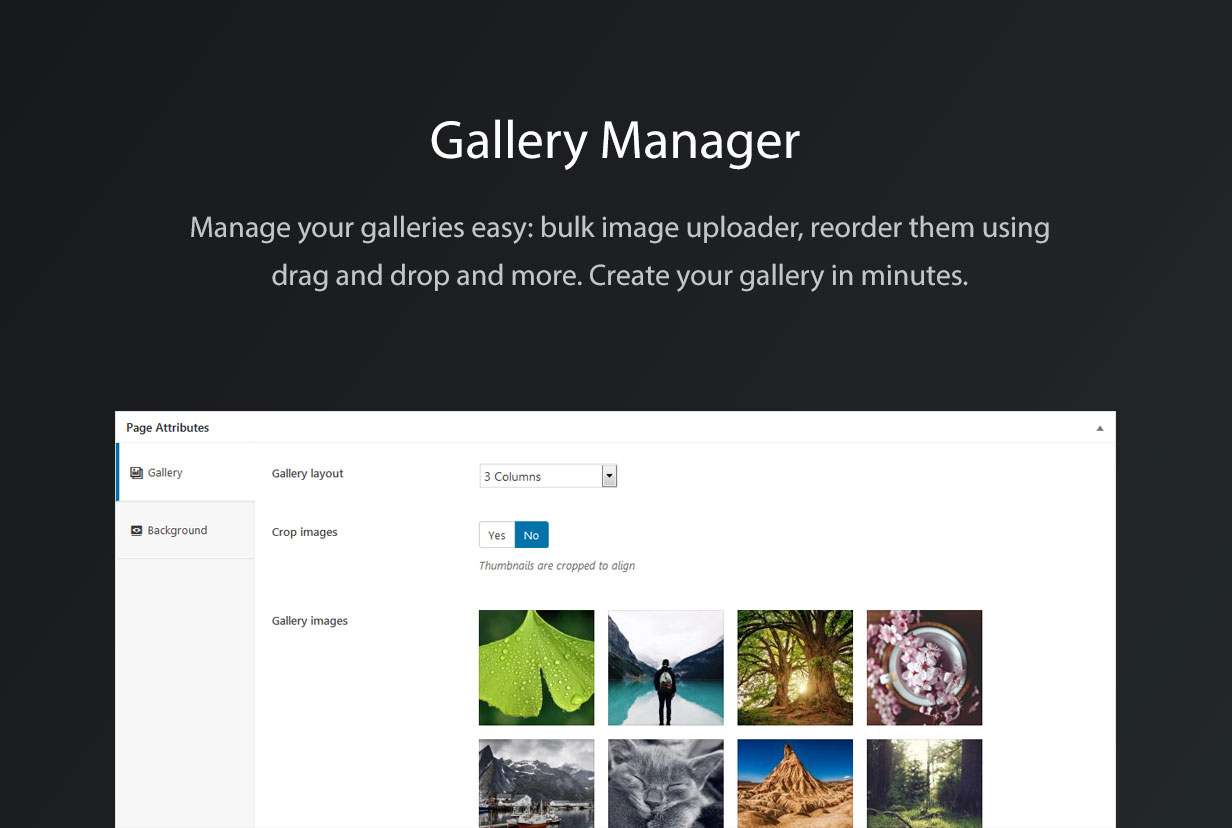Image resolution: width=1232 pixels, height=828 pixels.
Task: Select the hiker at lake thumbnail
Action: click(666, 668)
